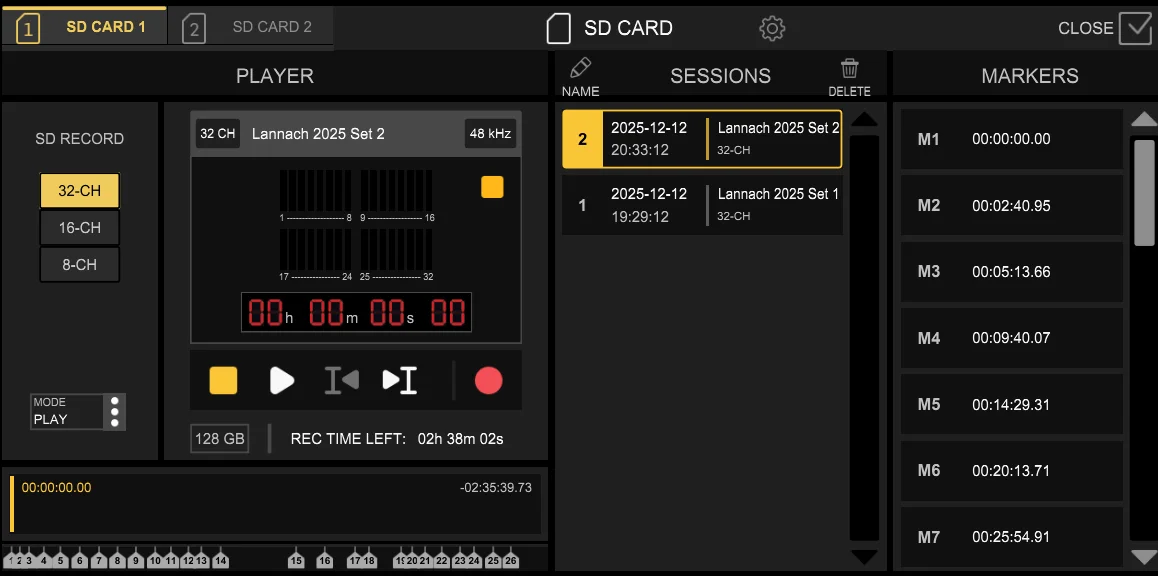Select 8-CH SD record mode
This screenshot has height=576, width=1158.
pyautogui.click(x=80, y=264)
